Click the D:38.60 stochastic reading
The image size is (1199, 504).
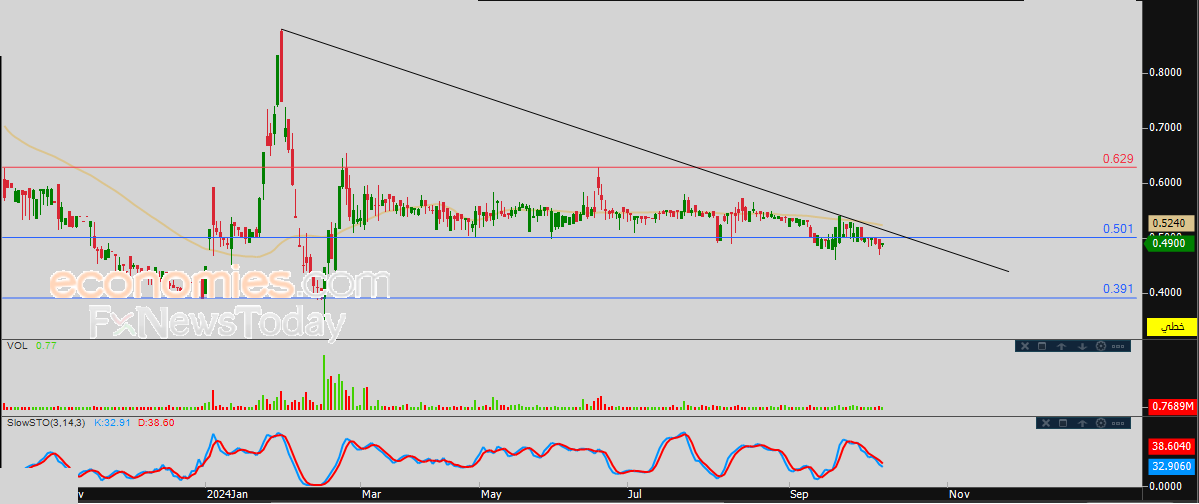click(156, 422)
